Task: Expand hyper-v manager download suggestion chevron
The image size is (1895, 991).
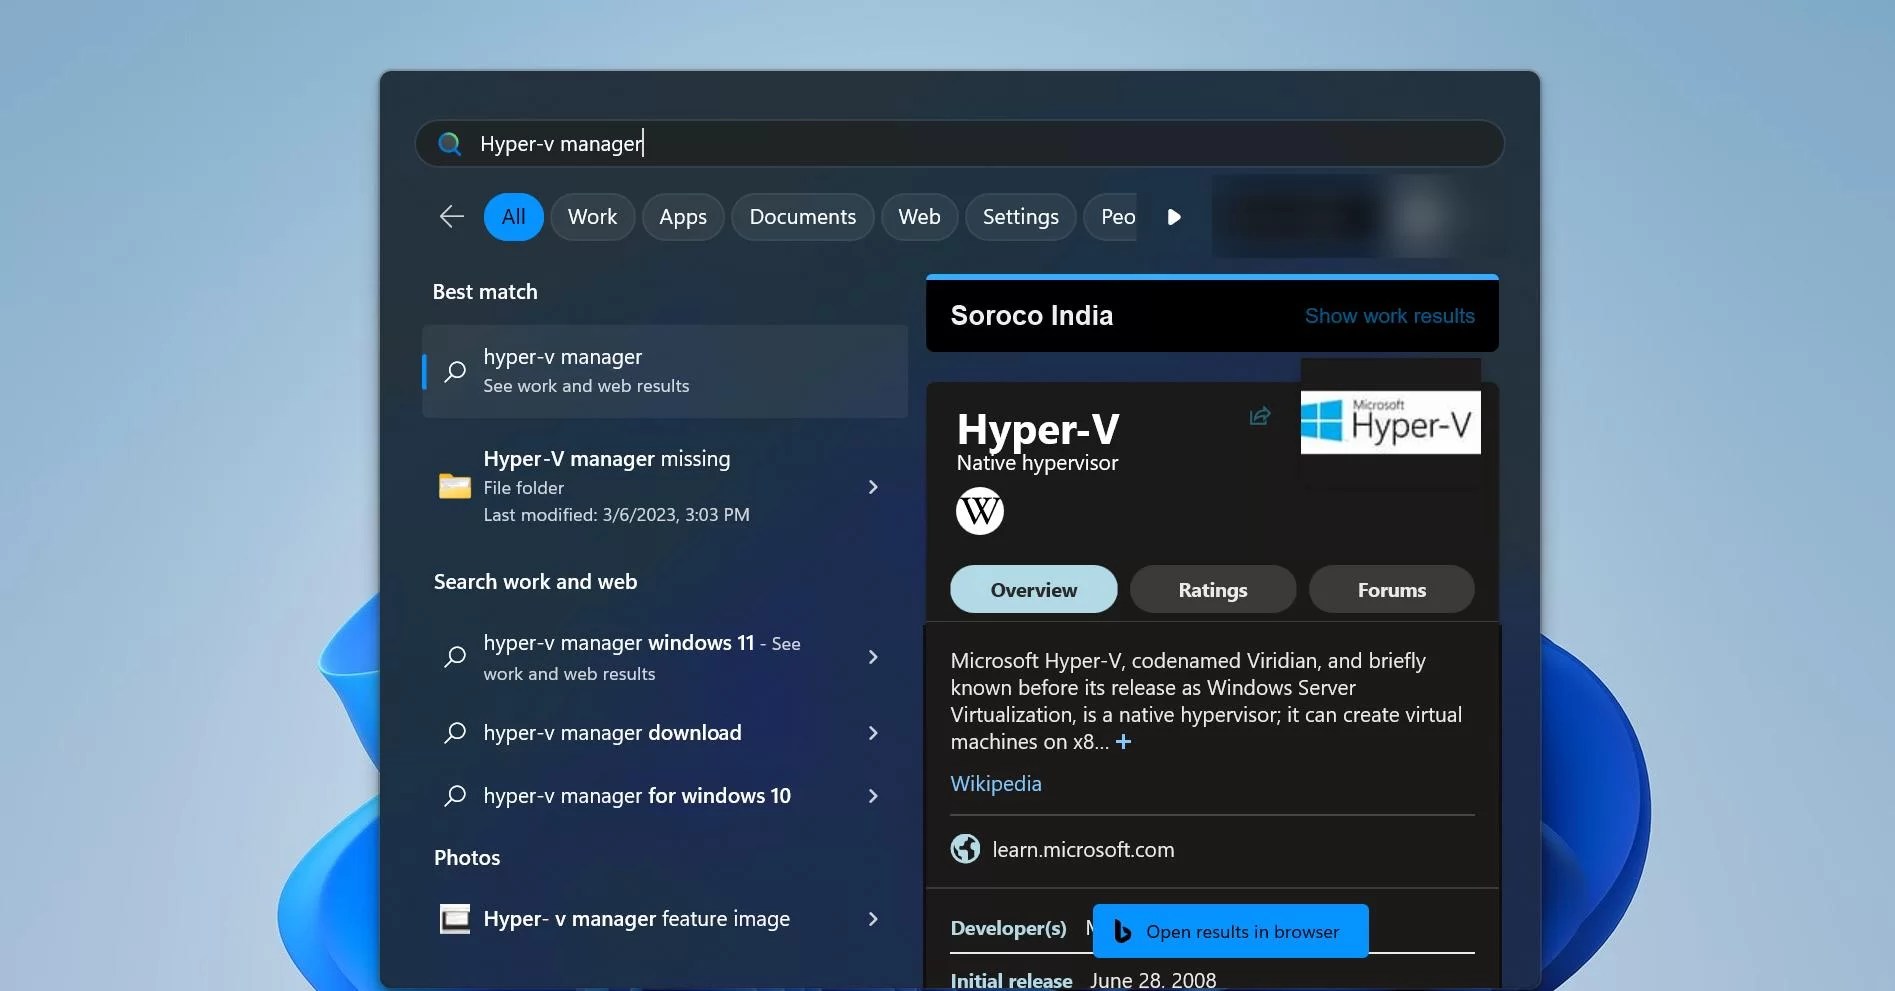Action: 873,733
